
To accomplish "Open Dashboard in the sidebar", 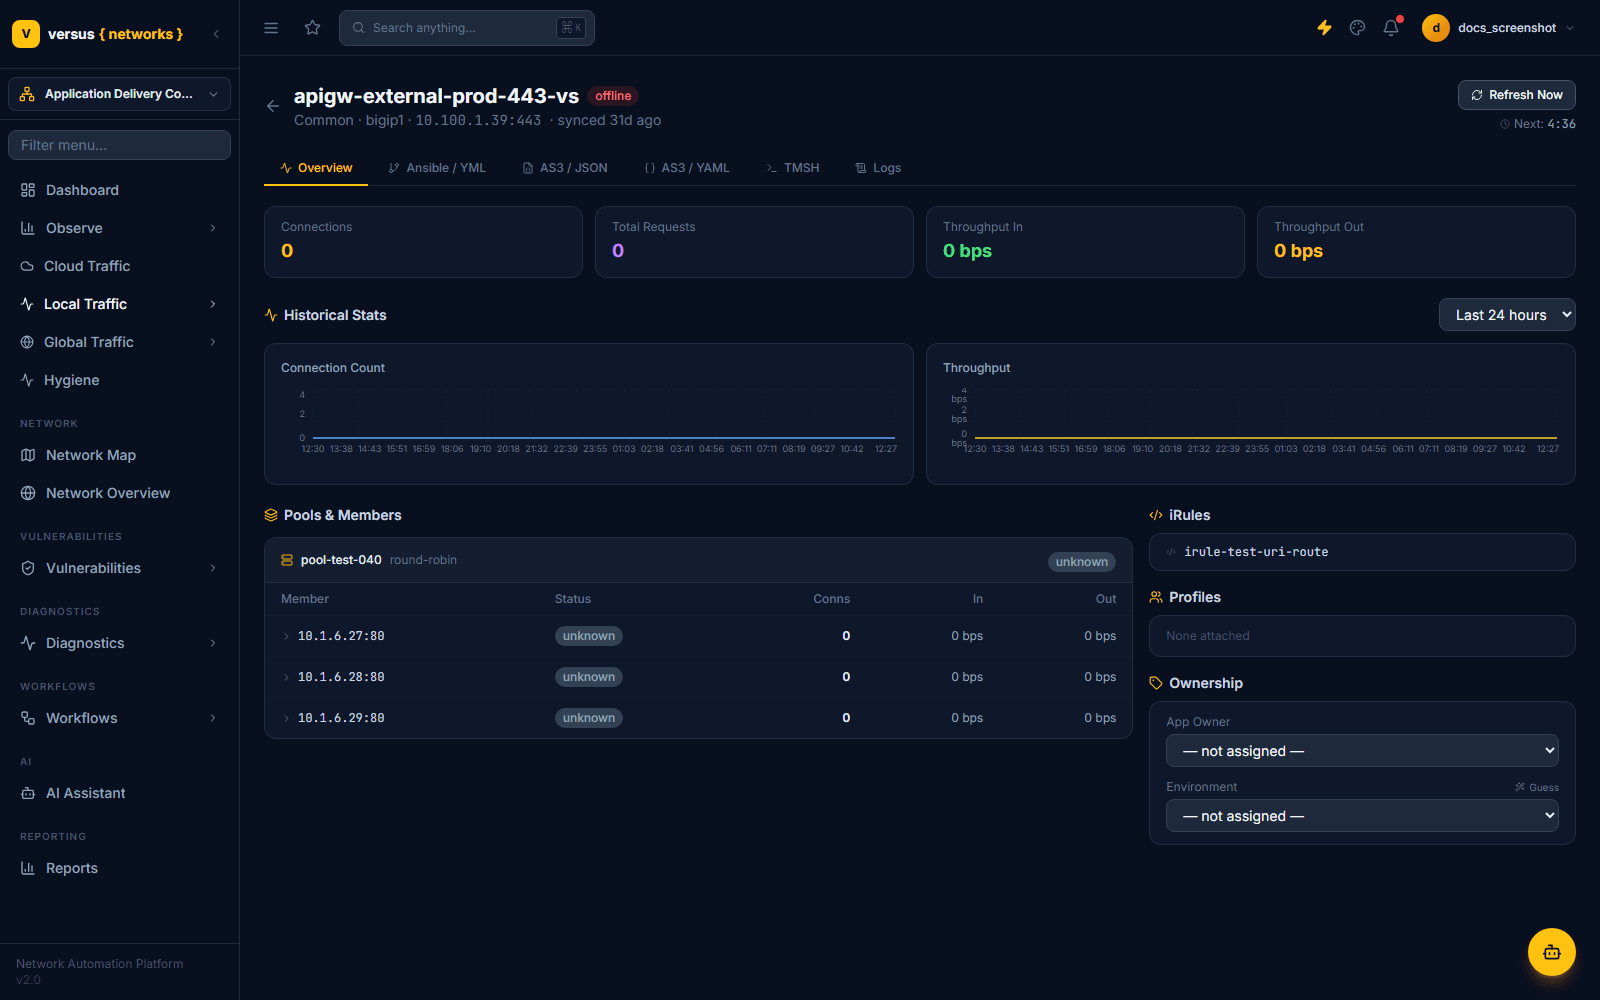I will (x=120, y=190).
